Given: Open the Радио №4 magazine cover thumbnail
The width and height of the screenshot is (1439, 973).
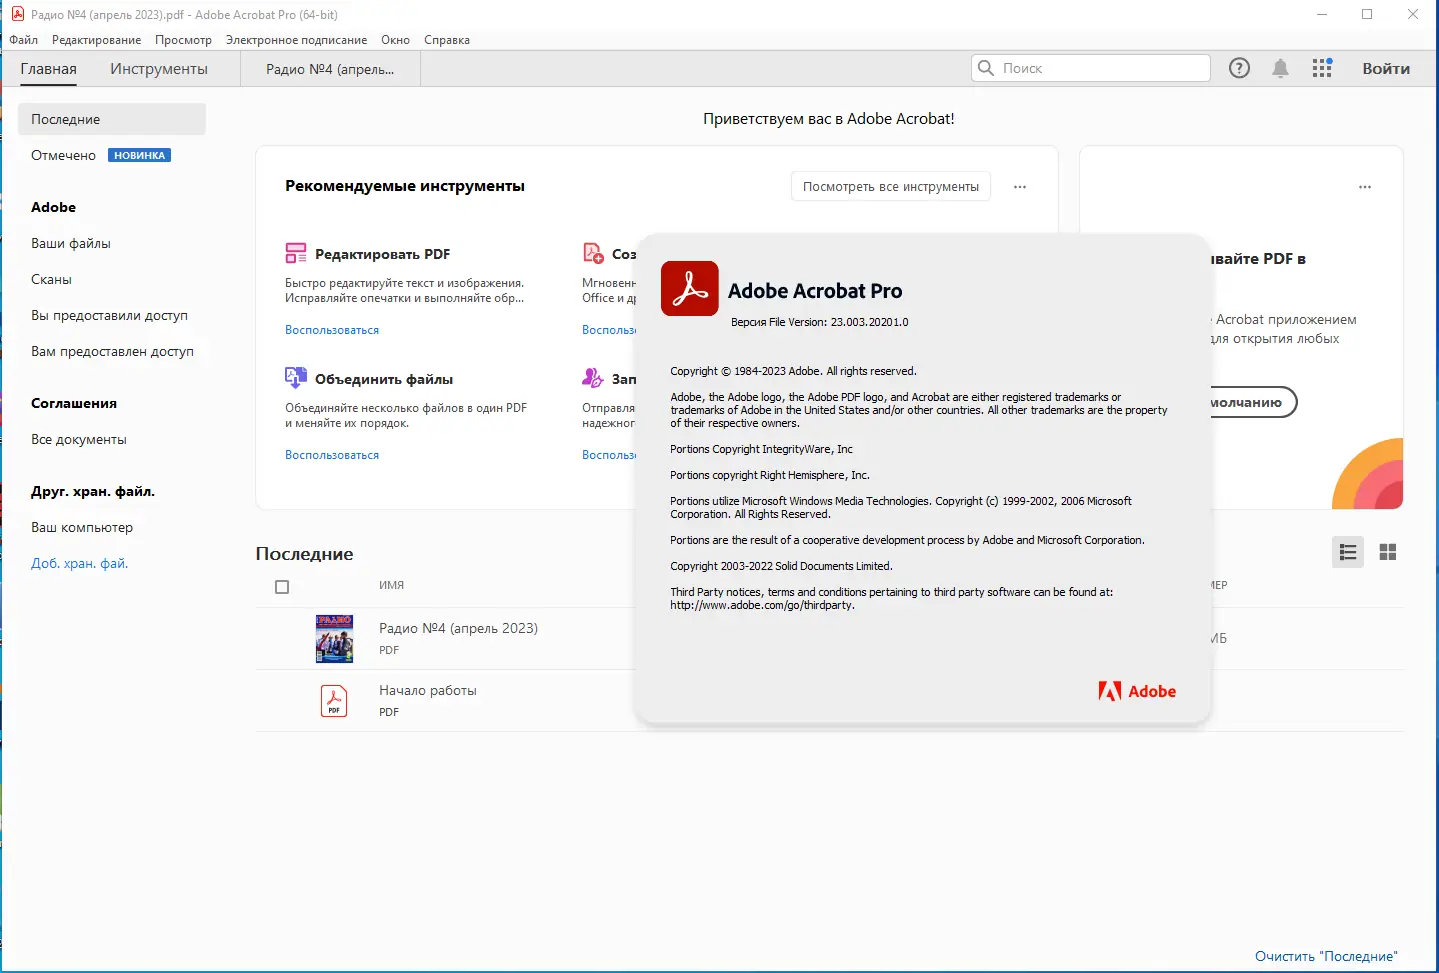Looking at the screenshot, I should (x=334, y=639).
